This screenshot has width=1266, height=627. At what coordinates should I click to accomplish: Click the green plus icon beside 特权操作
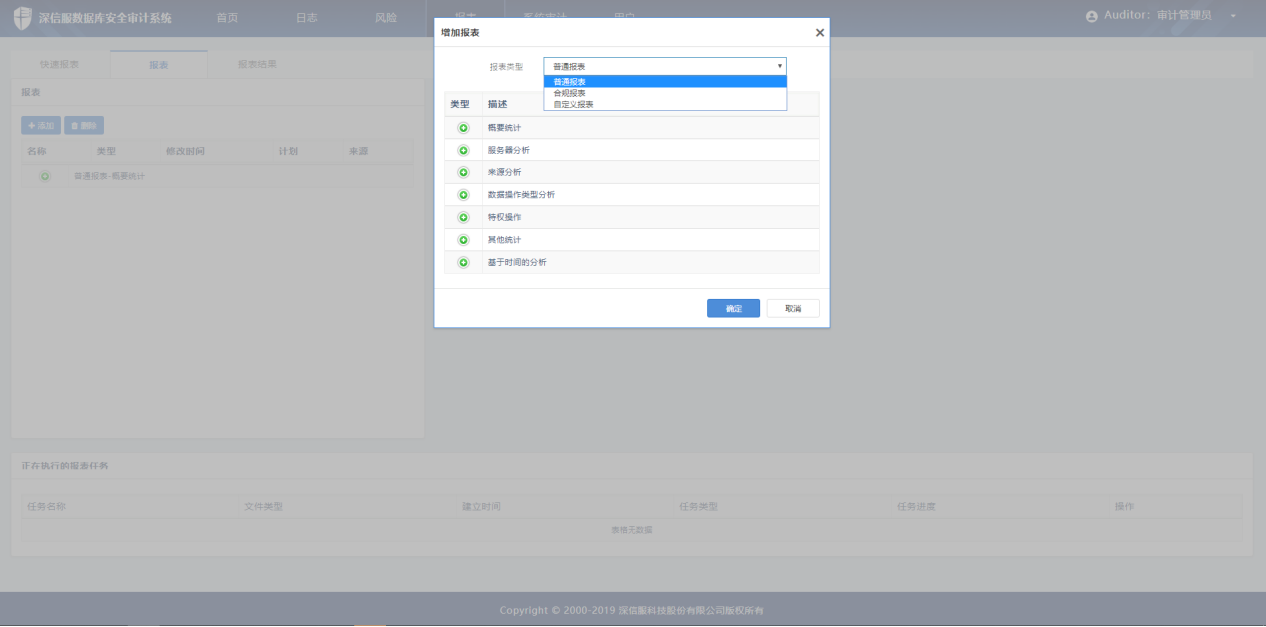coord(463,217)
